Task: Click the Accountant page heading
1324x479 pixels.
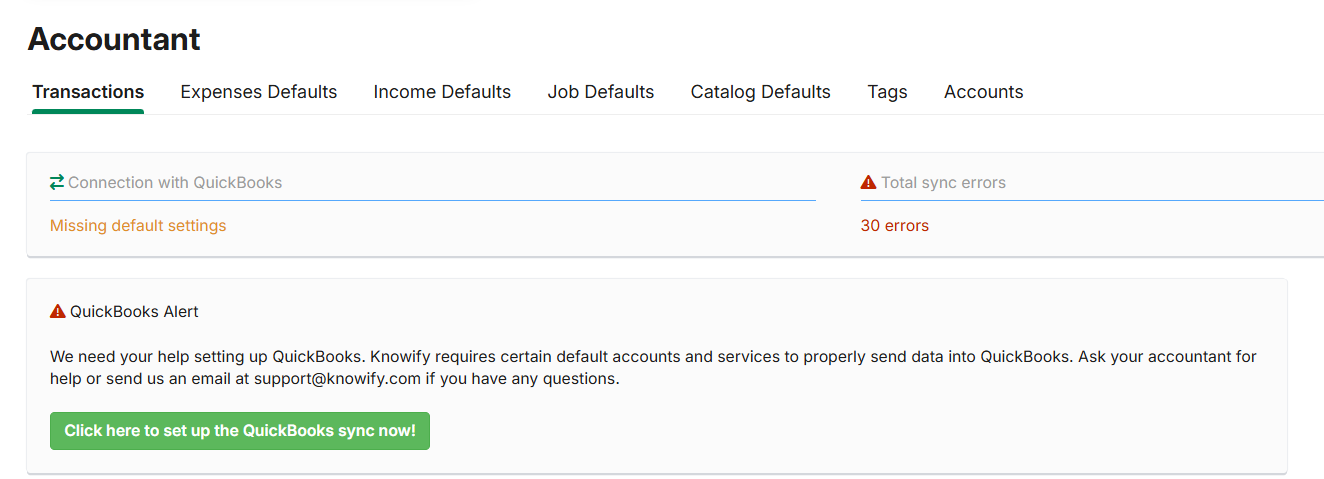Action: point(114,39)
